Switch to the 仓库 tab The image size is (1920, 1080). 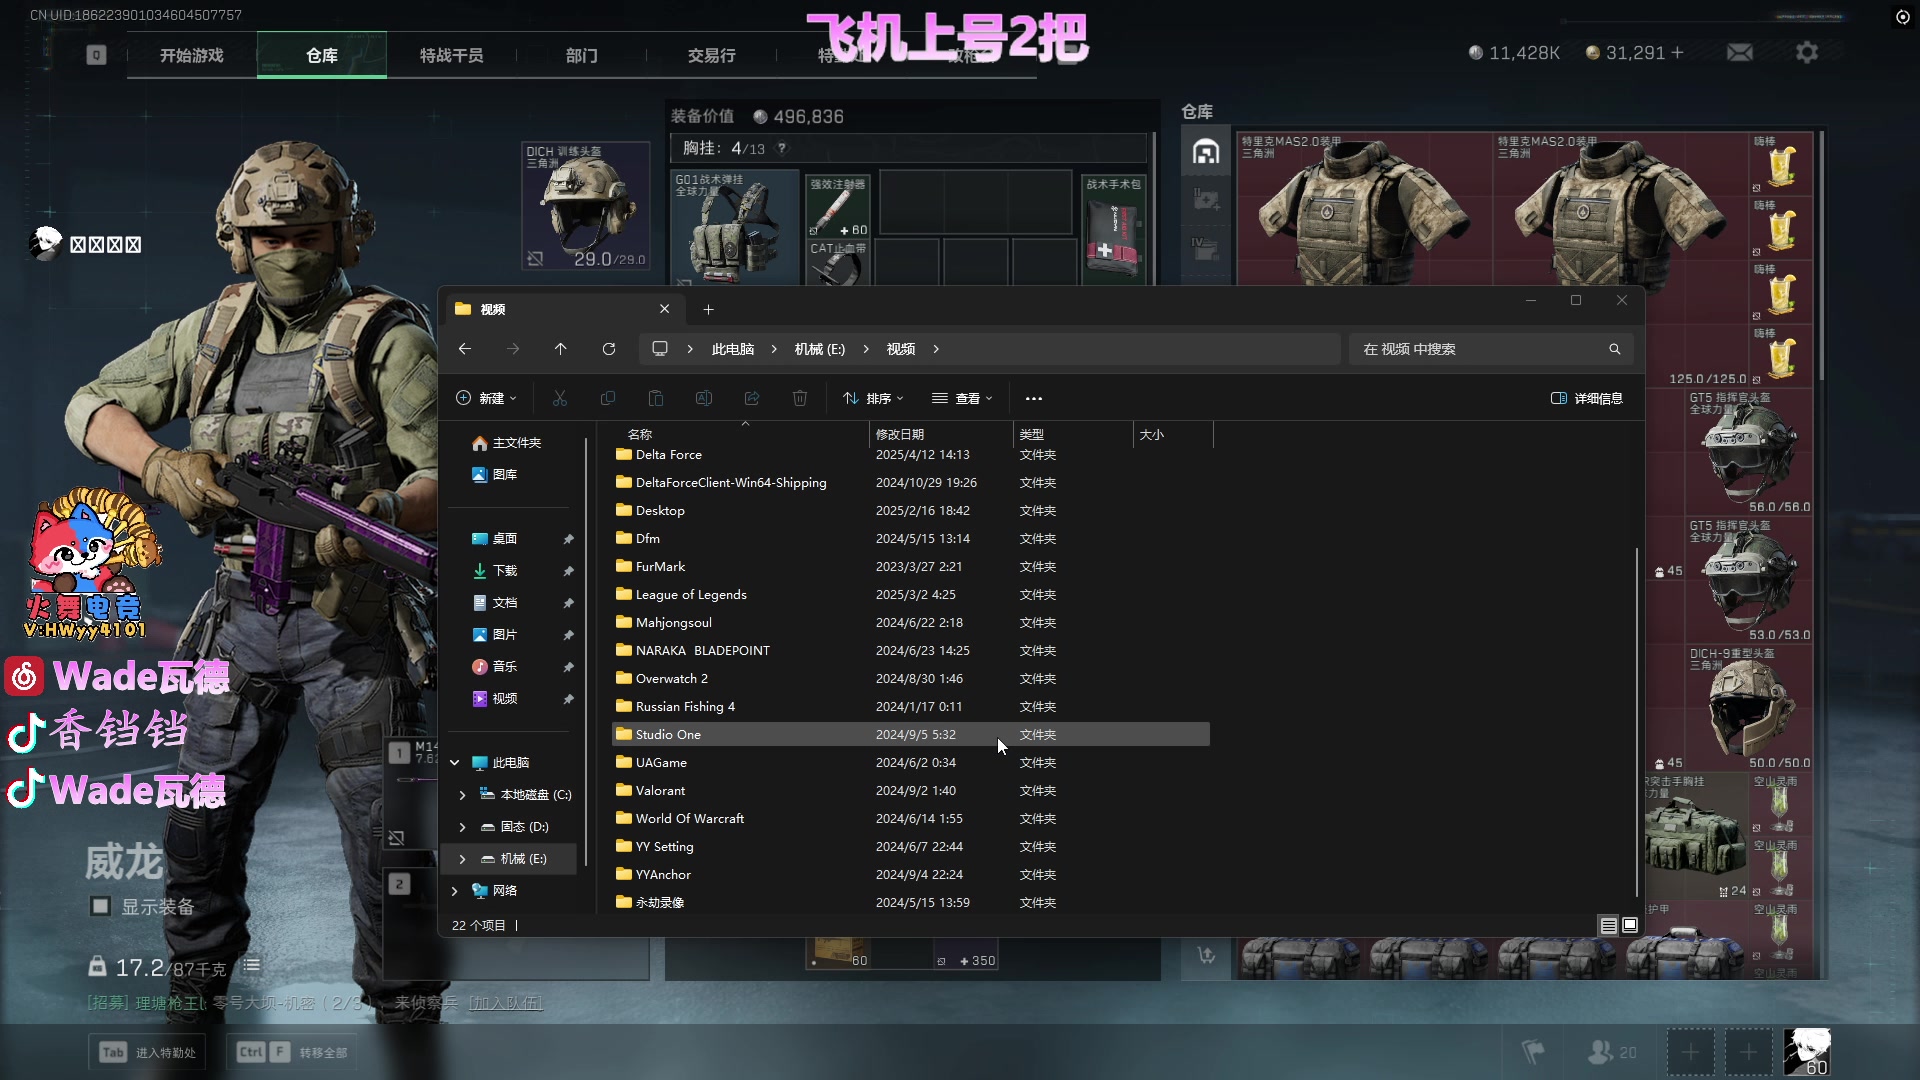click(321, 55)
